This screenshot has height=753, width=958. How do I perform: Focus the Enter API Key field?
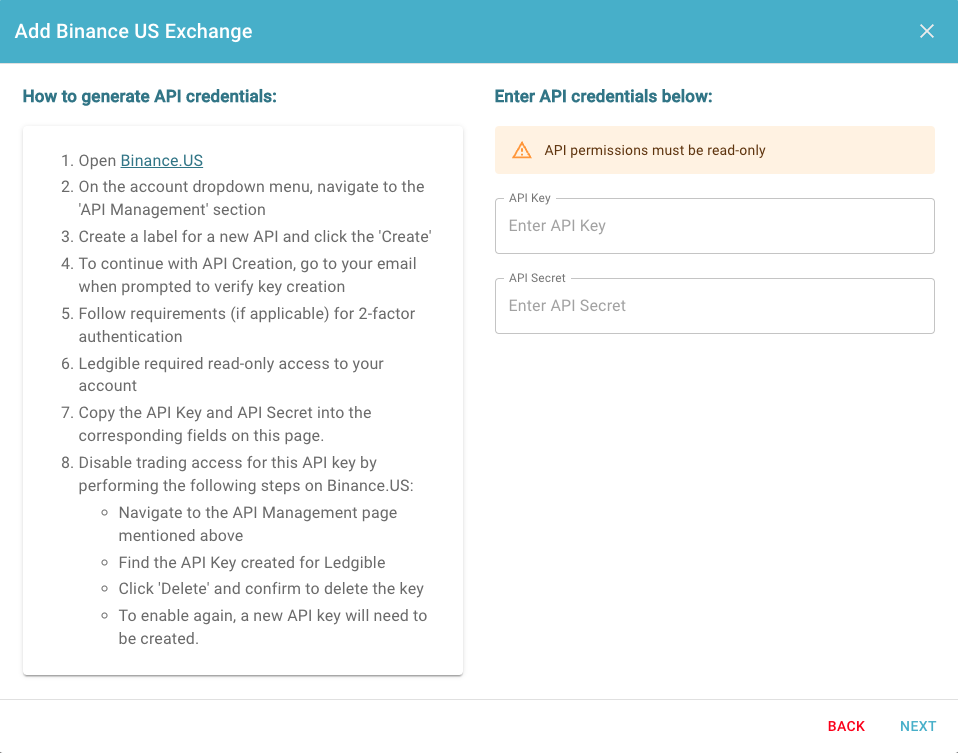[714, 226]
